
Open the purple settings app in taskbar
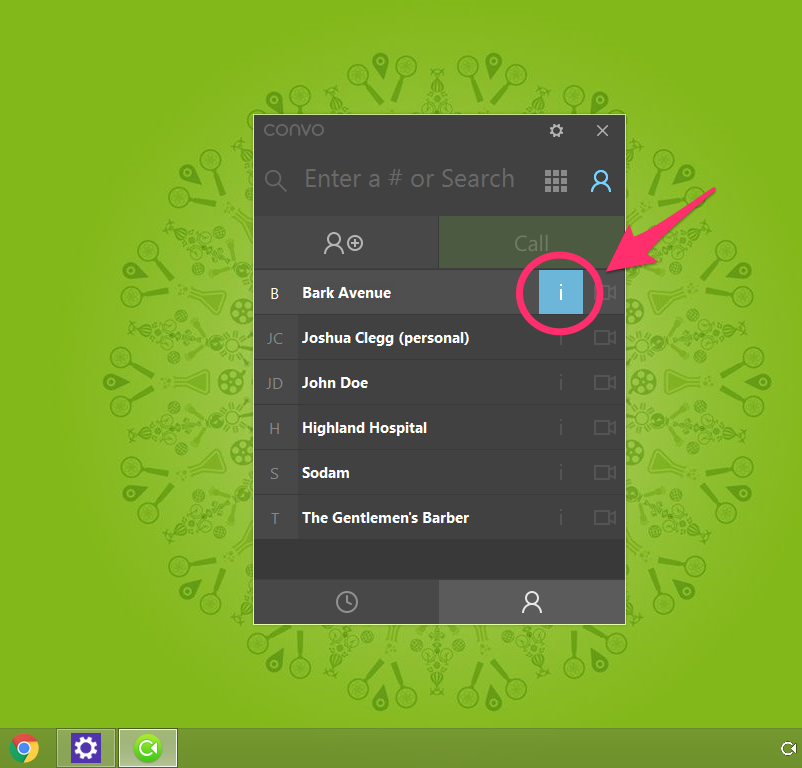(86, 748)
